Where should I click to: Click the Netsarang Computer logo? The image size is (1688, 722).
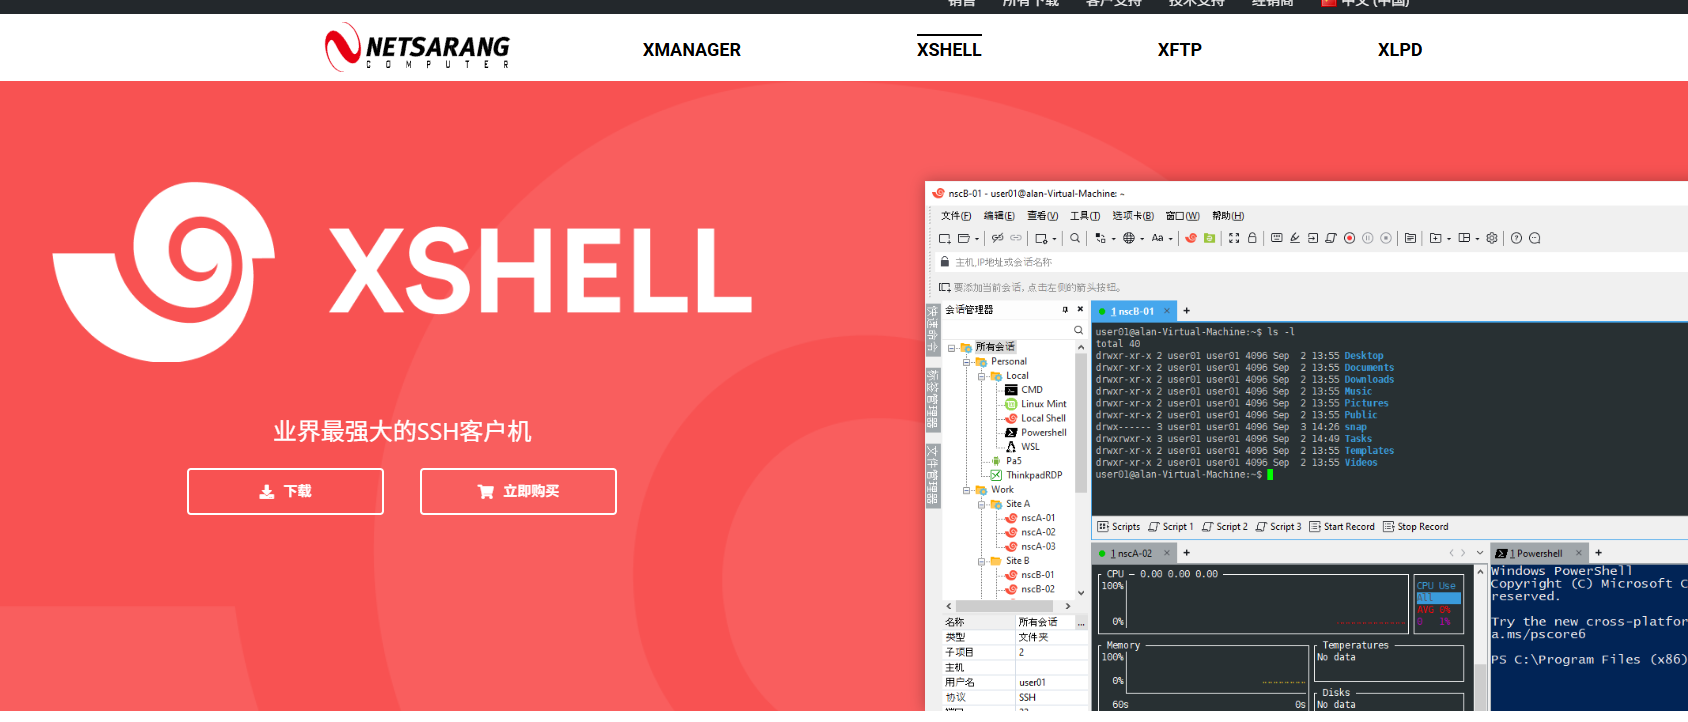[x=417, y=47]
